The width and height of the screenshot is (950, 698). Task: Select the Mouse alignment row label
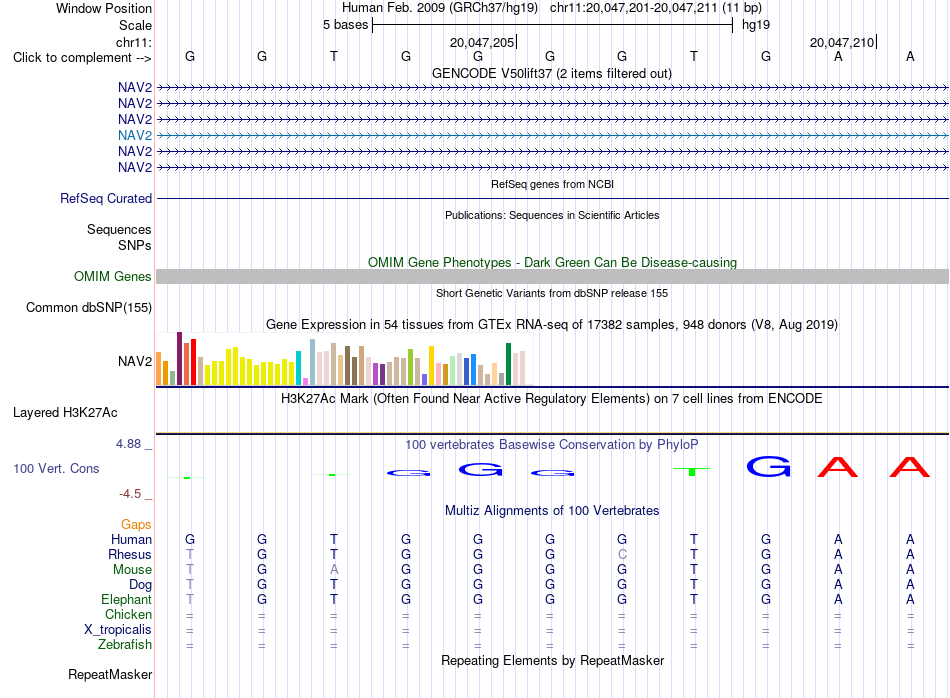pos(132,570)
